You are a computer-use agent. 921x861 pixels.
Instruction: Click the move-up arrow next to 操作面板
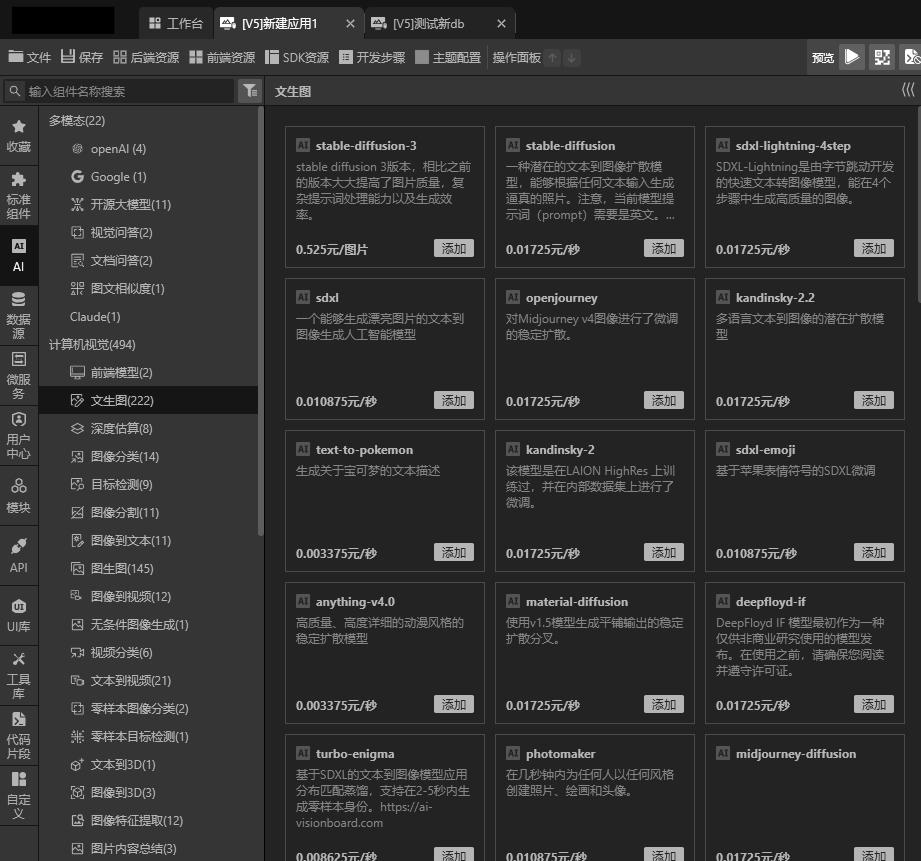coord(552,58)
